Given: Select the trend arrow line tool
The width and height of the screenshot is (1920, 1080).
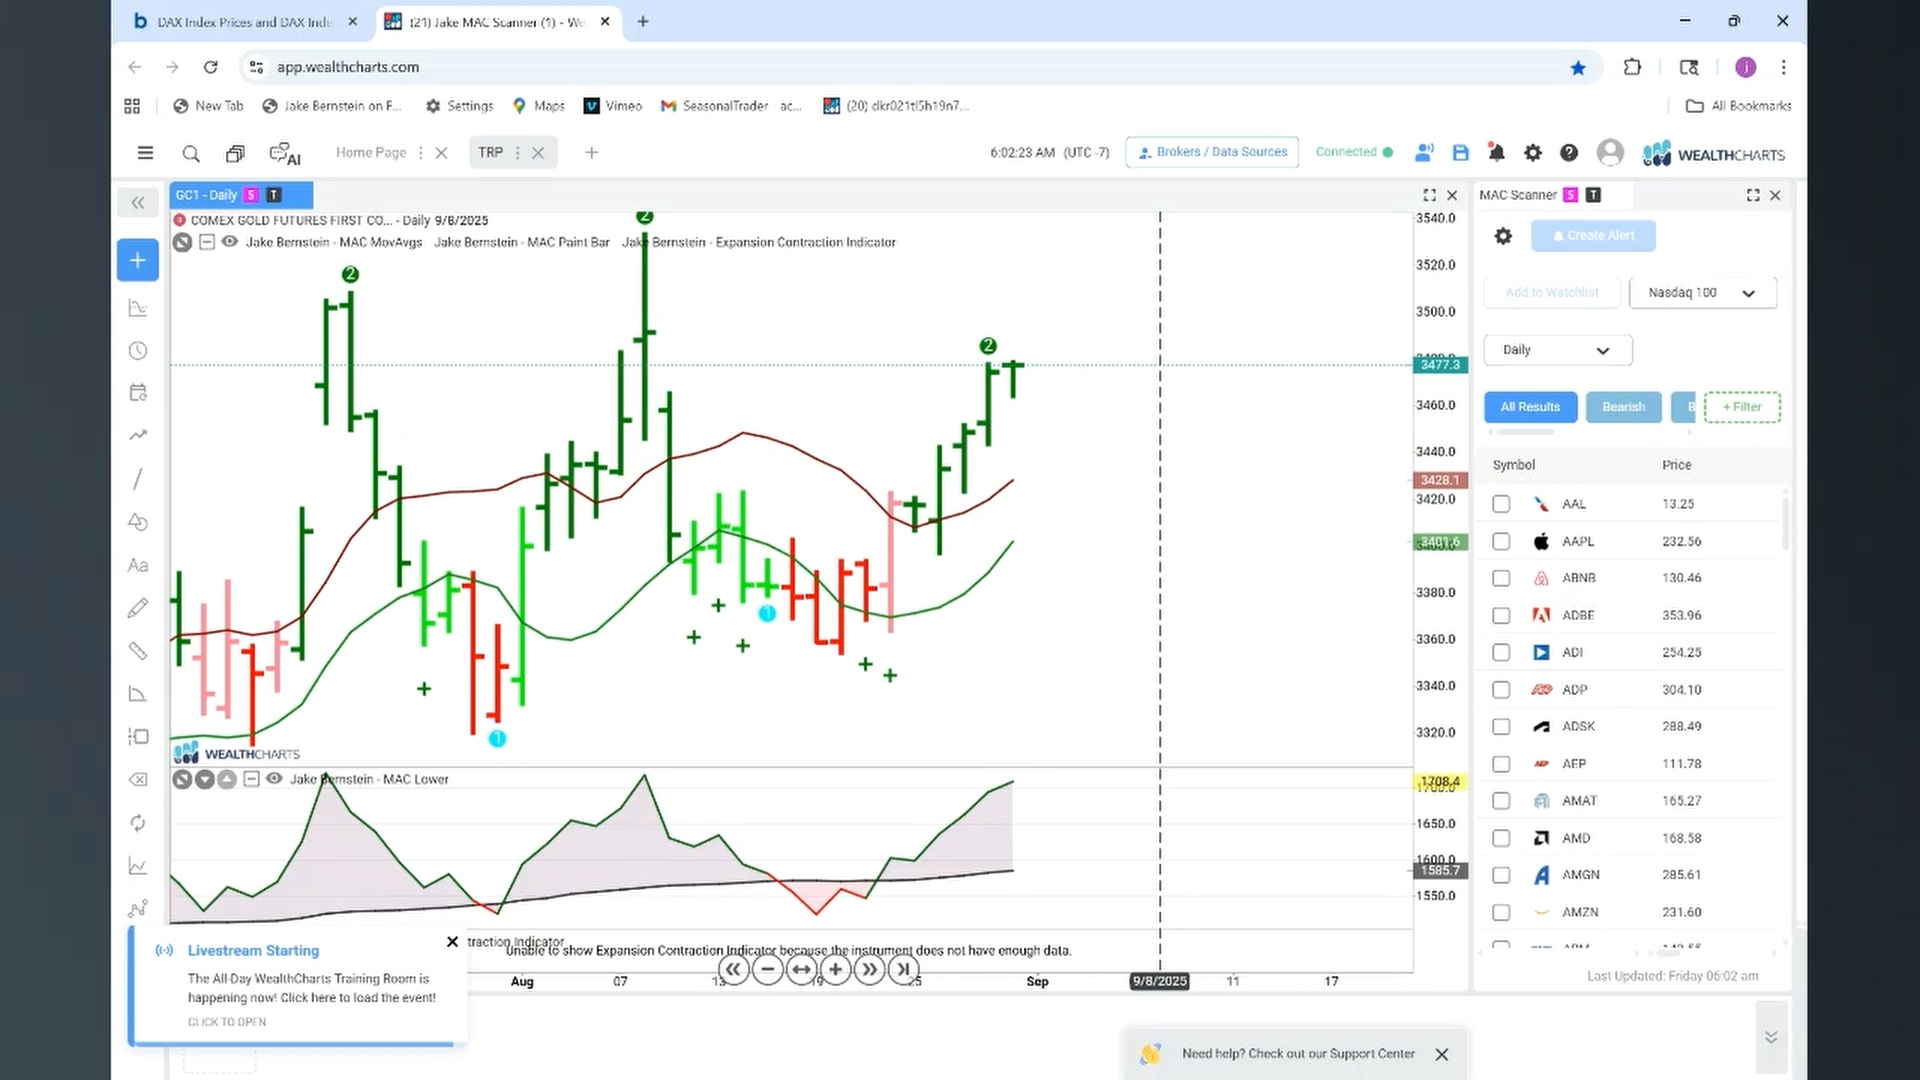Looking at the screenshot, I should (138, 435).
